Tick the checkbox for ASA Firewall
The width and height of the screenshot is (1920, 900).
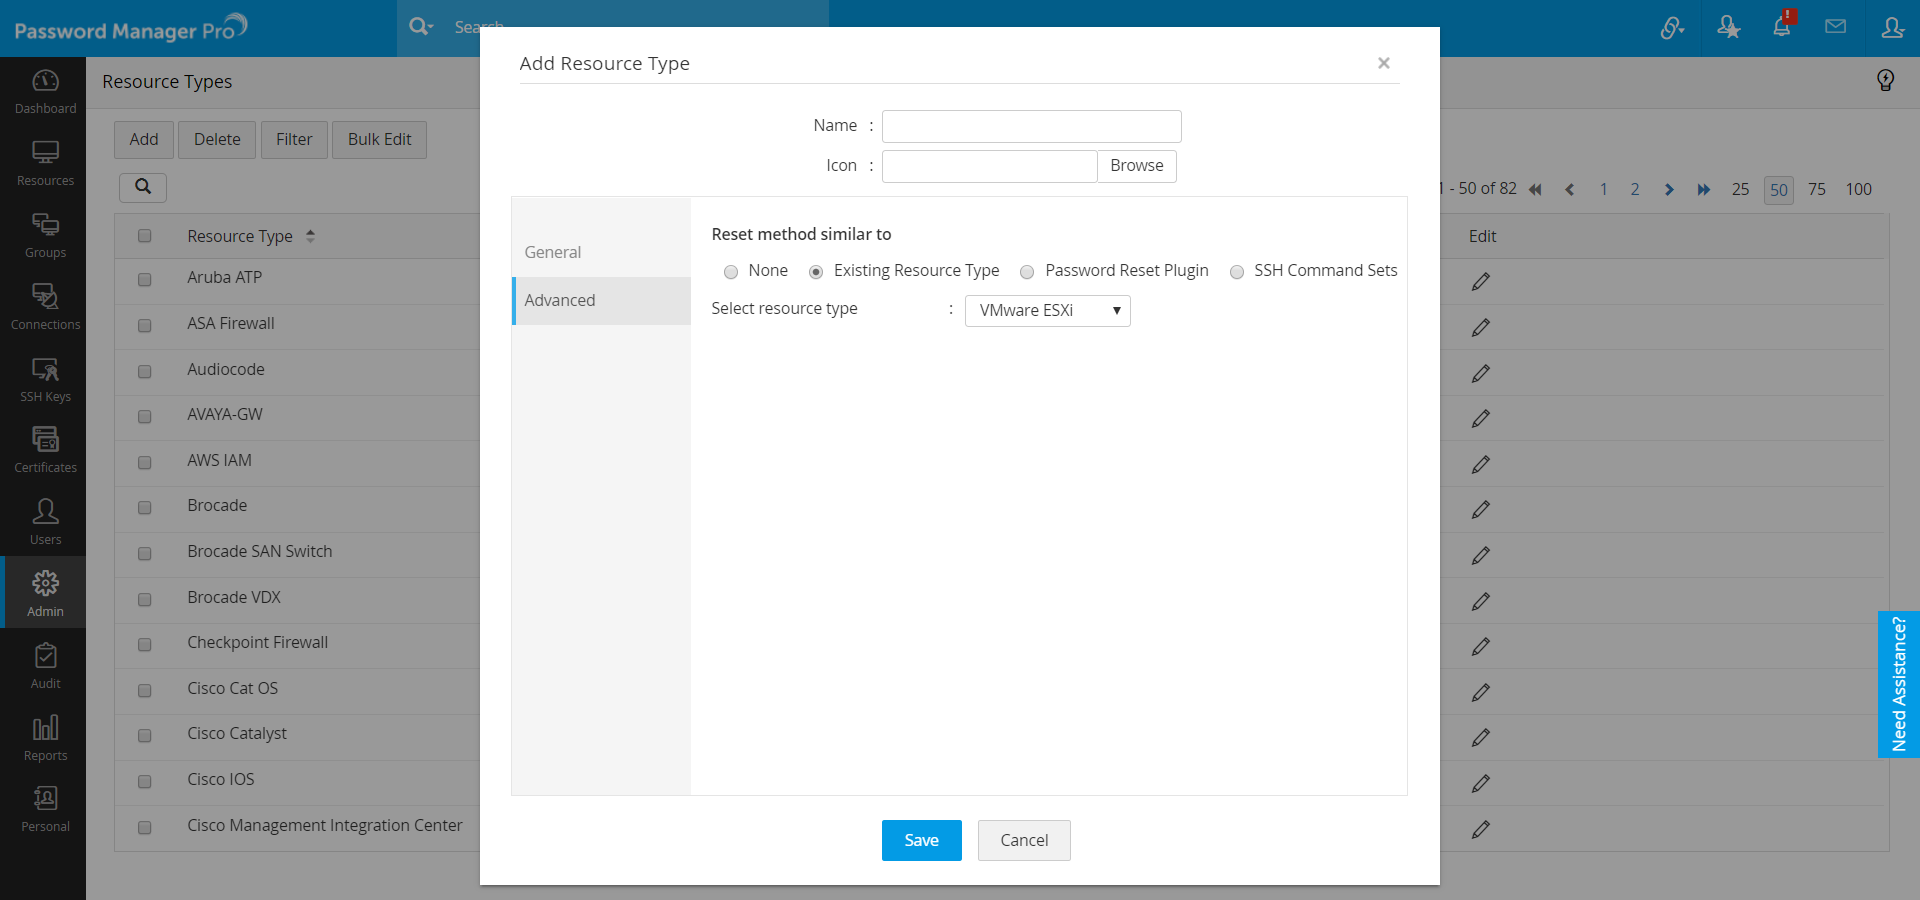click(145, 325)
